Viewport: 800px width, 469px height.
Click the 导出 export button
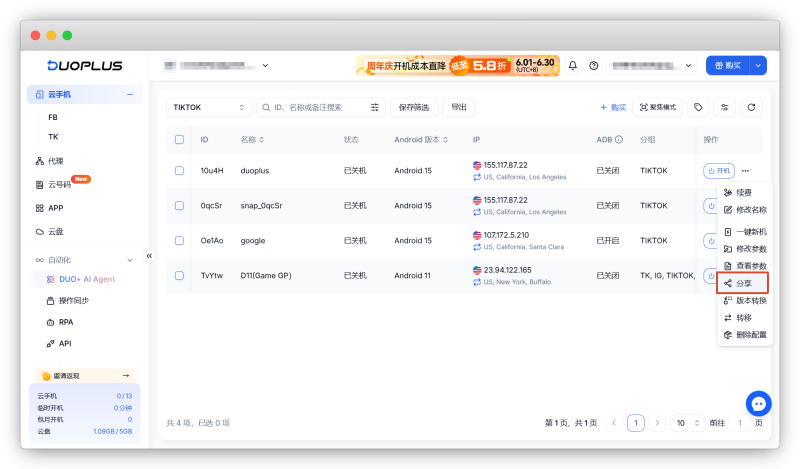[x=459, y=107]
